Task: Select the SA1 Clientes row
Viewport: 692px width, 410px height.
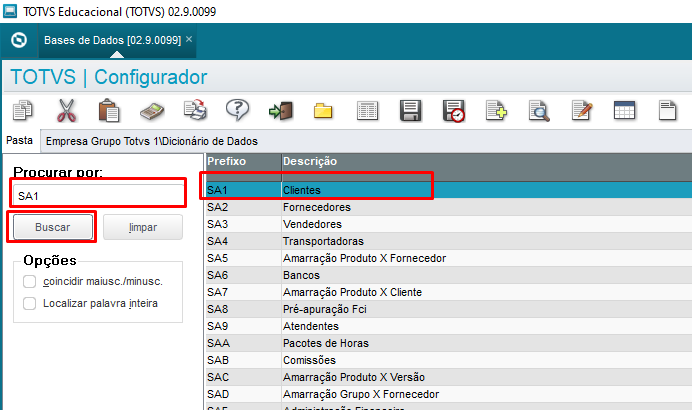Action: [x=449, y=190]
